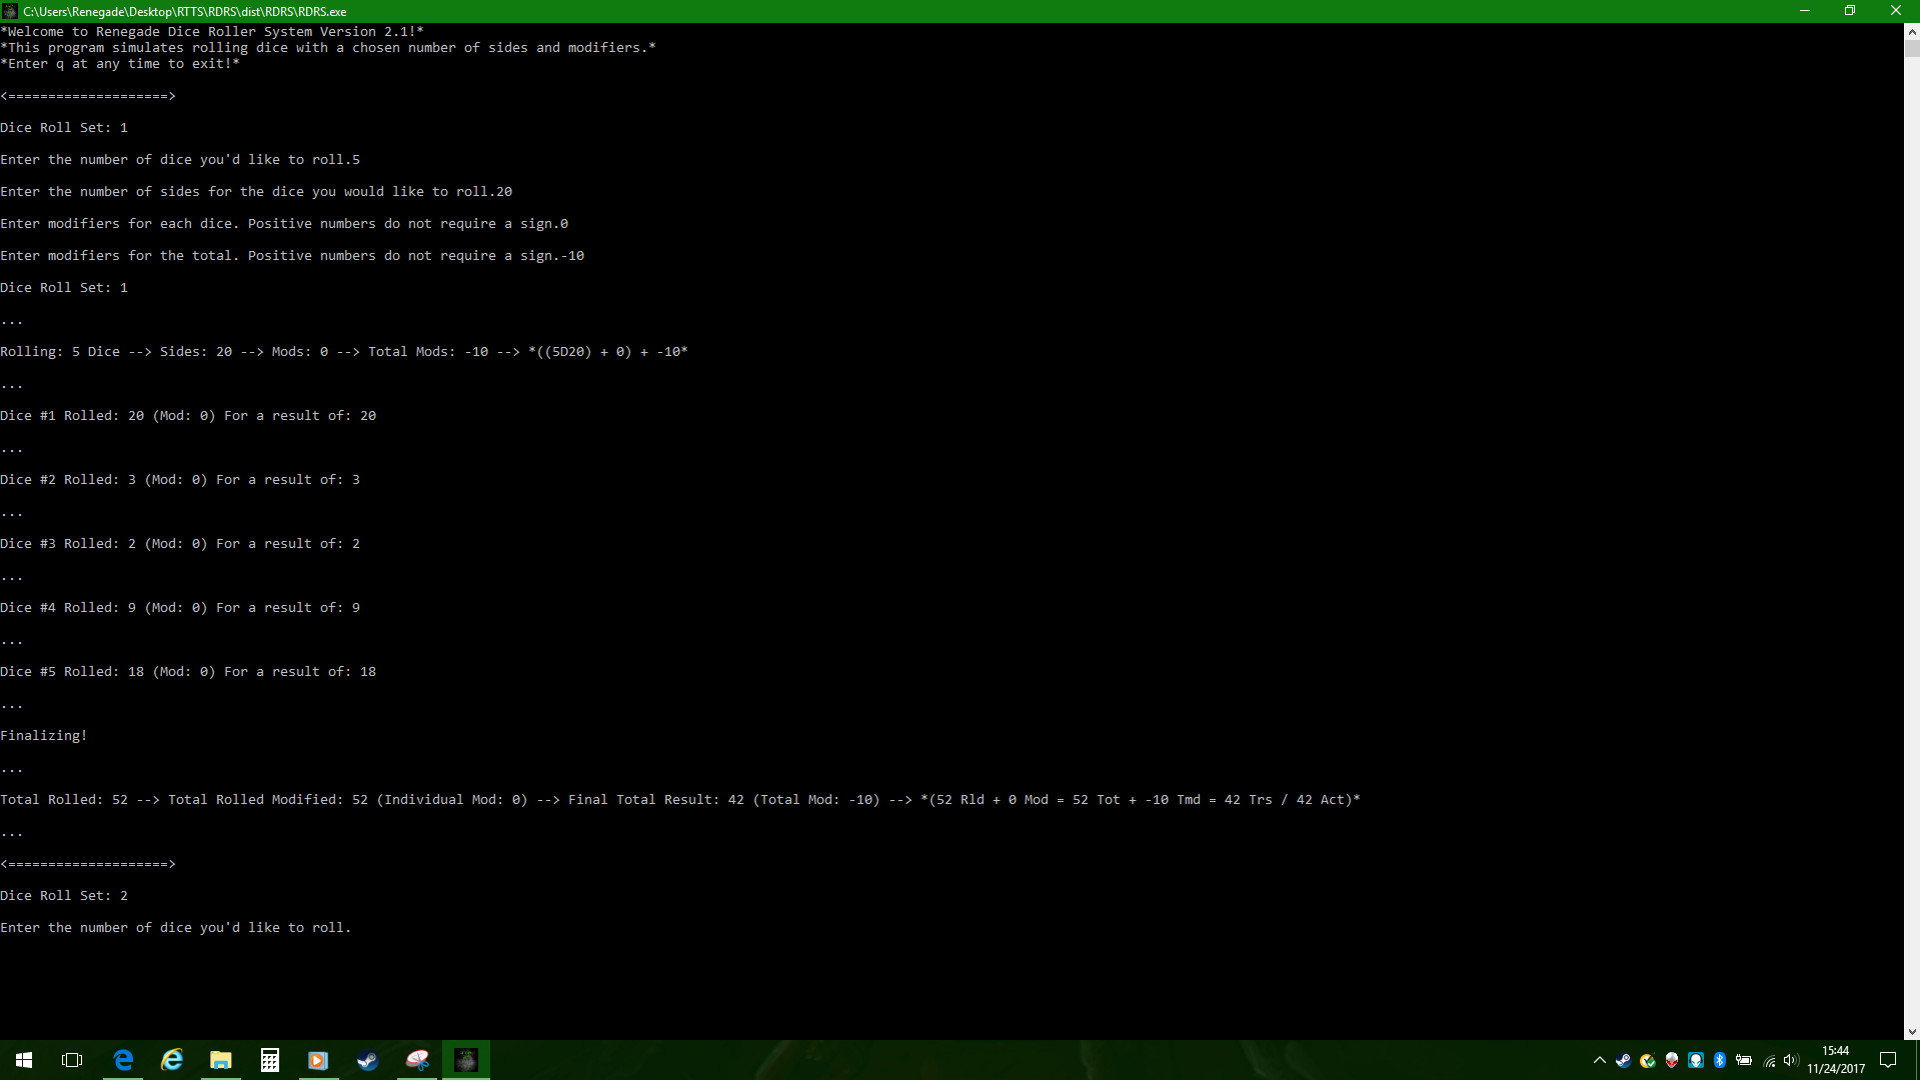Open the console system menu via title icon

9,11
